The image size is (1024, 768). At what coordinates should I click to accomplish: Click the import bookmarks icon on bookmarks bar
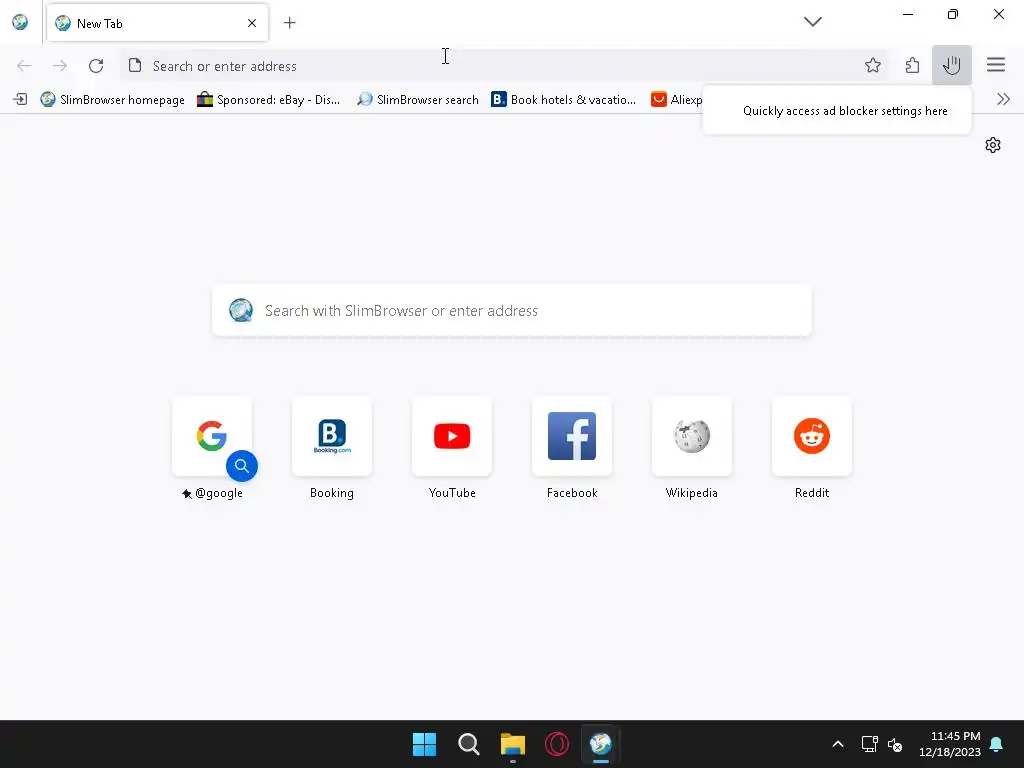(x=21, y=99)
